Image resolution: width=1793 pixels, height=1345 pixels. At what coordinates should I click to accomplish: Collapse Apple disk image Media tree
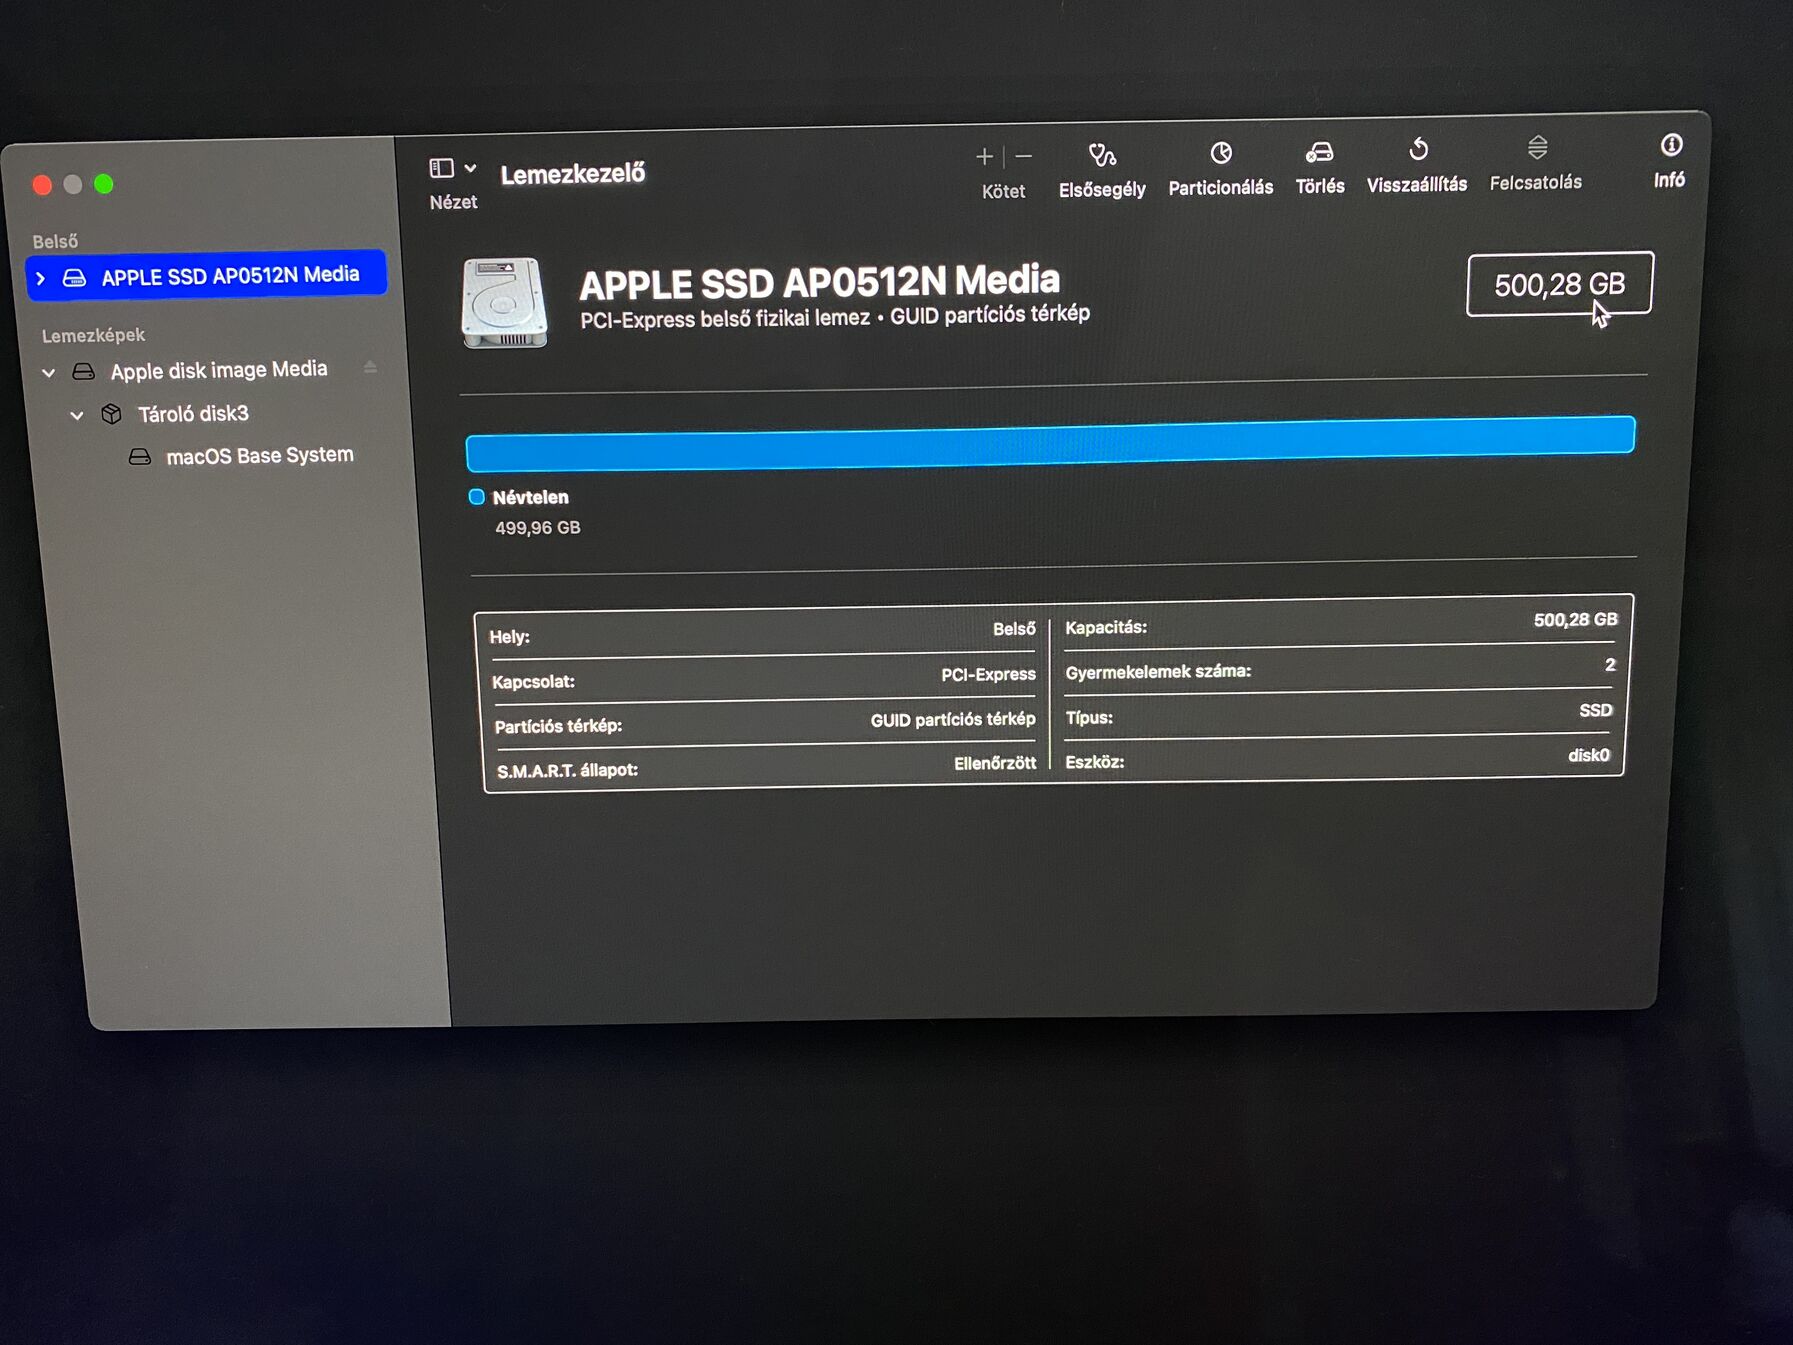click(x=48, y=373)
